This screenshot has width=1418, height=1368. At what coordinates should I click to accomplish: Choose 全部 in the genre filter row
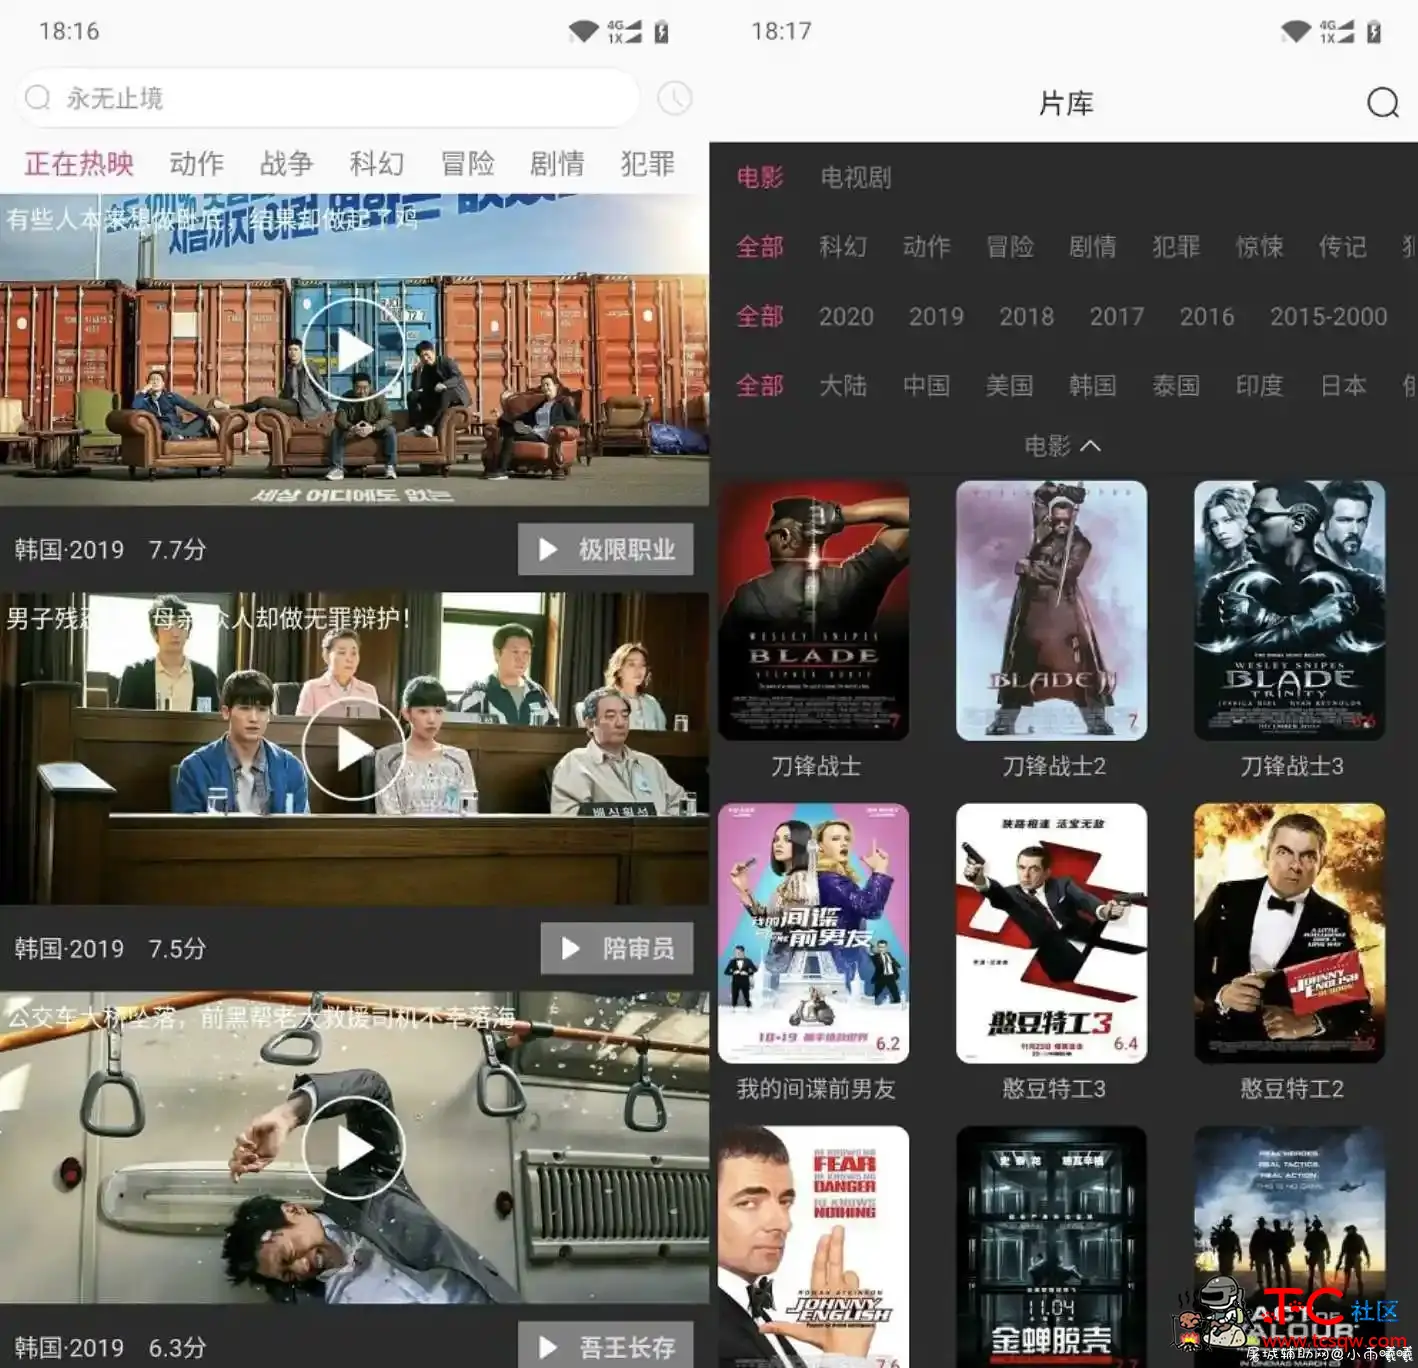click(760, 246)
